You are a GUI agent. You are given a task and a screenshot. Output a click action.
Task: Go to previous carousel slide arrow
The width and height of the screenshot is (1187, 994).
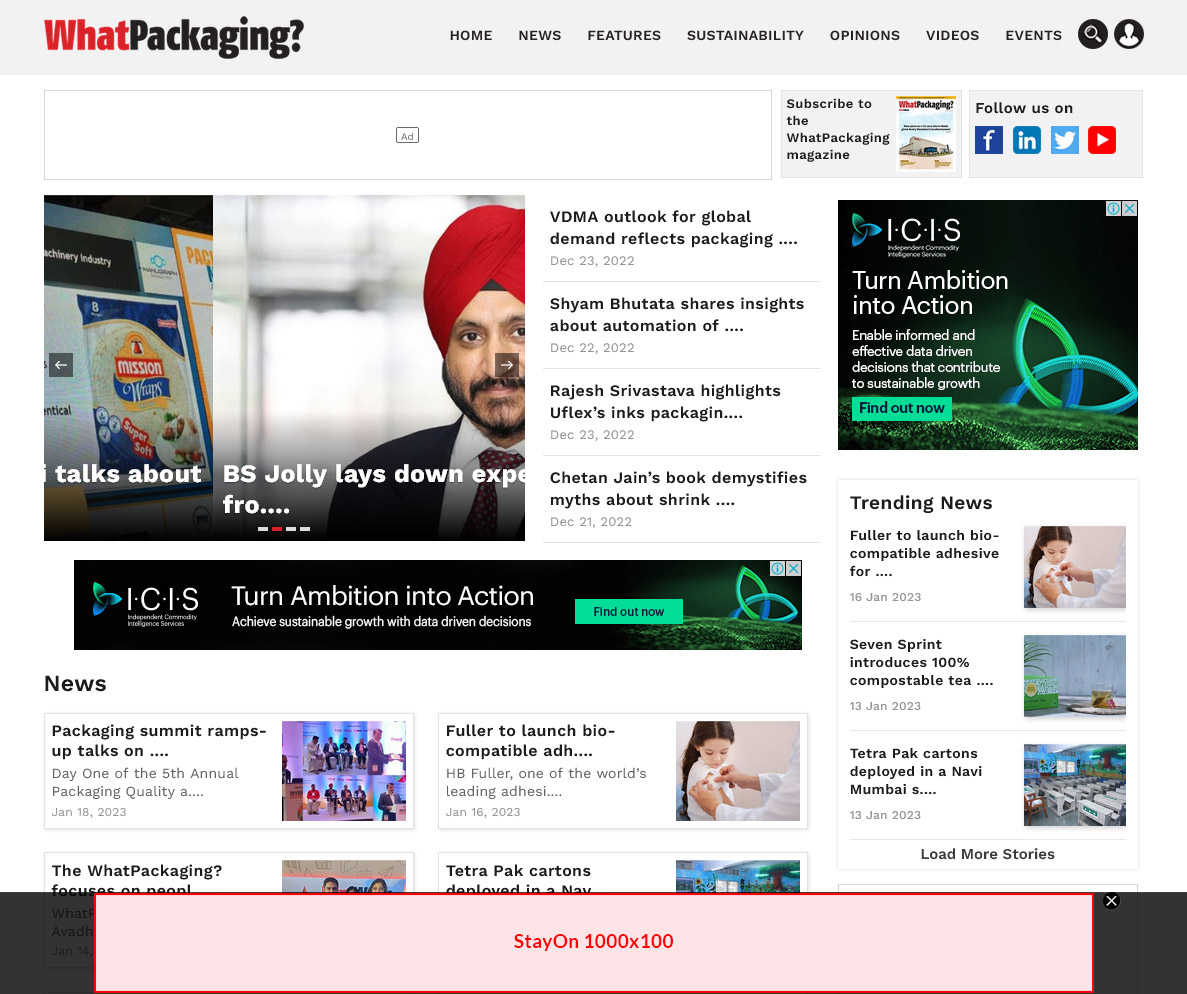(61, 365)
